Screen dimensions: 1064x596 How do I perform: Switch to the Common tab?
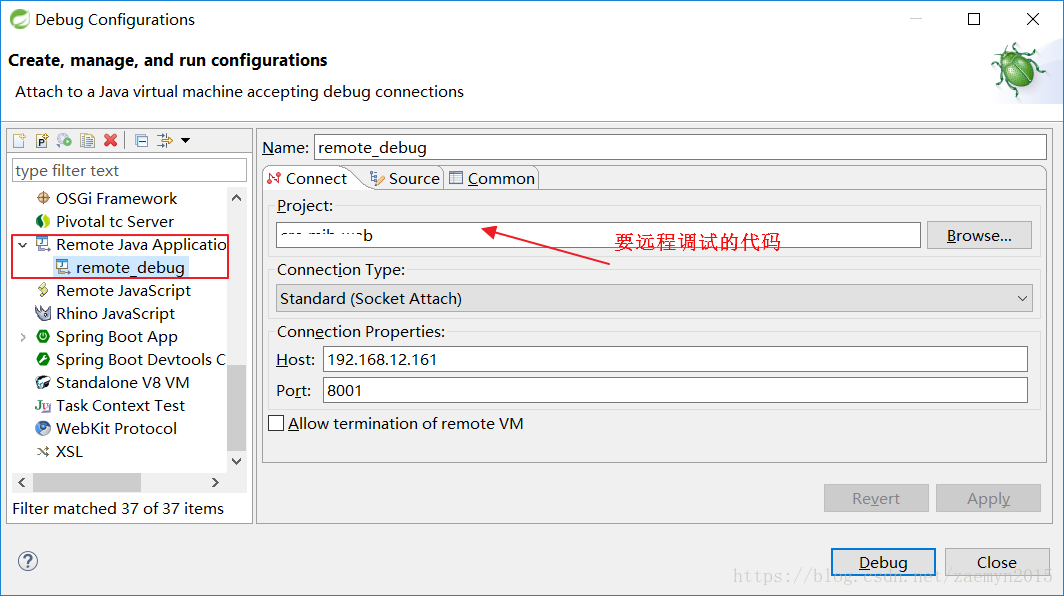pyautogui.click(x=492, y=179)
